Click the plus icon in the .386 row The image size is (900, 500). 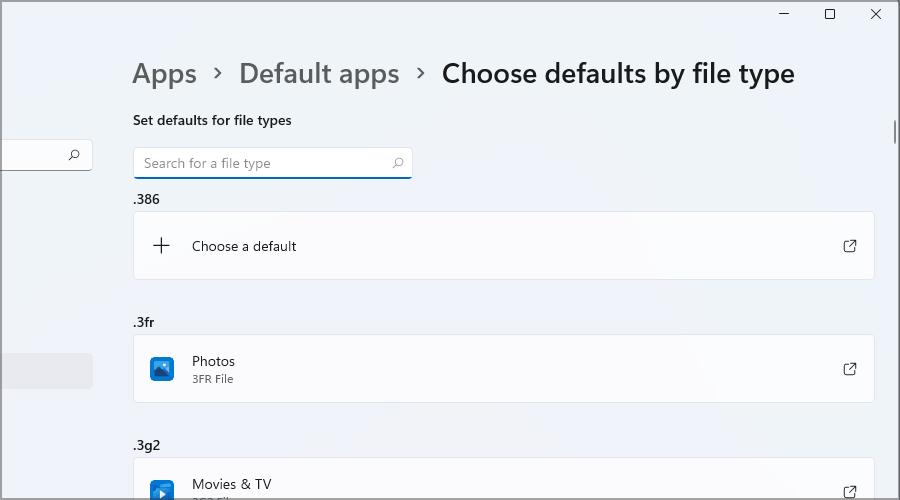tap(162, 246)
